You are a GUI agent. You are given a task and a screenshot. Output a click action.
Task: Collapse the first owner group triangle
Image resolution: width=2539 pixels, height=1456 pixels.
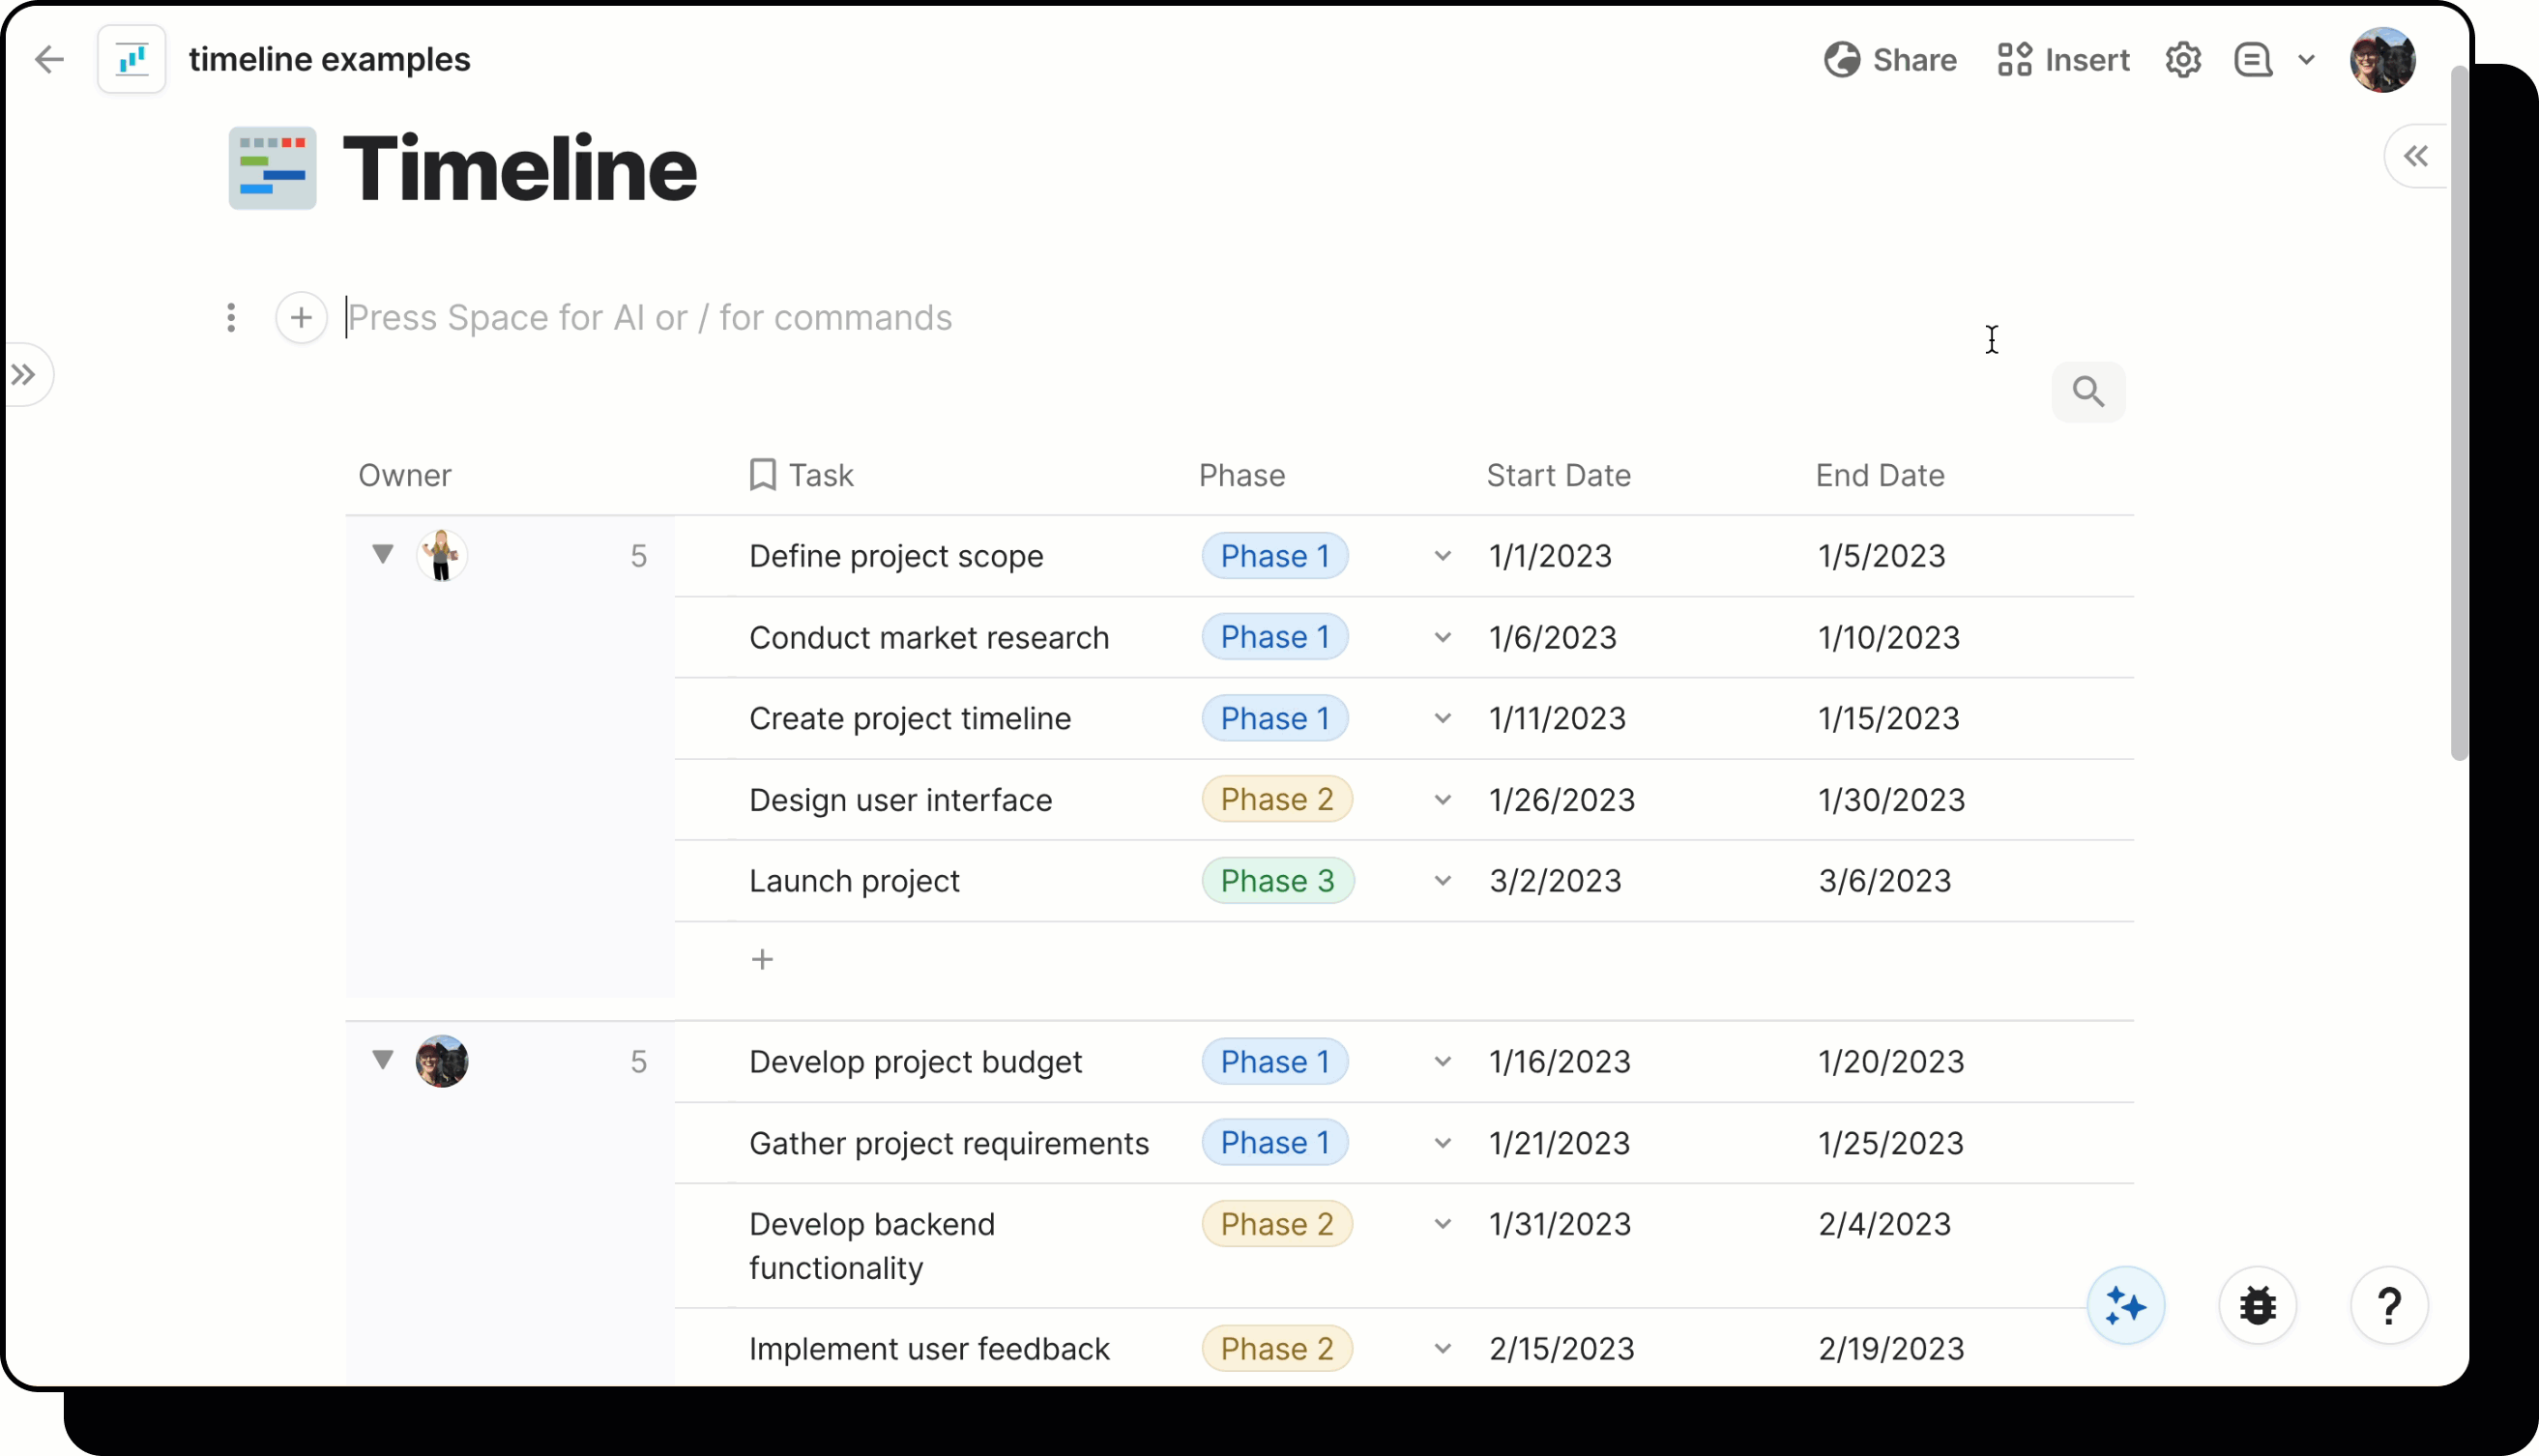pyautogui.click(x=382, y=554)
